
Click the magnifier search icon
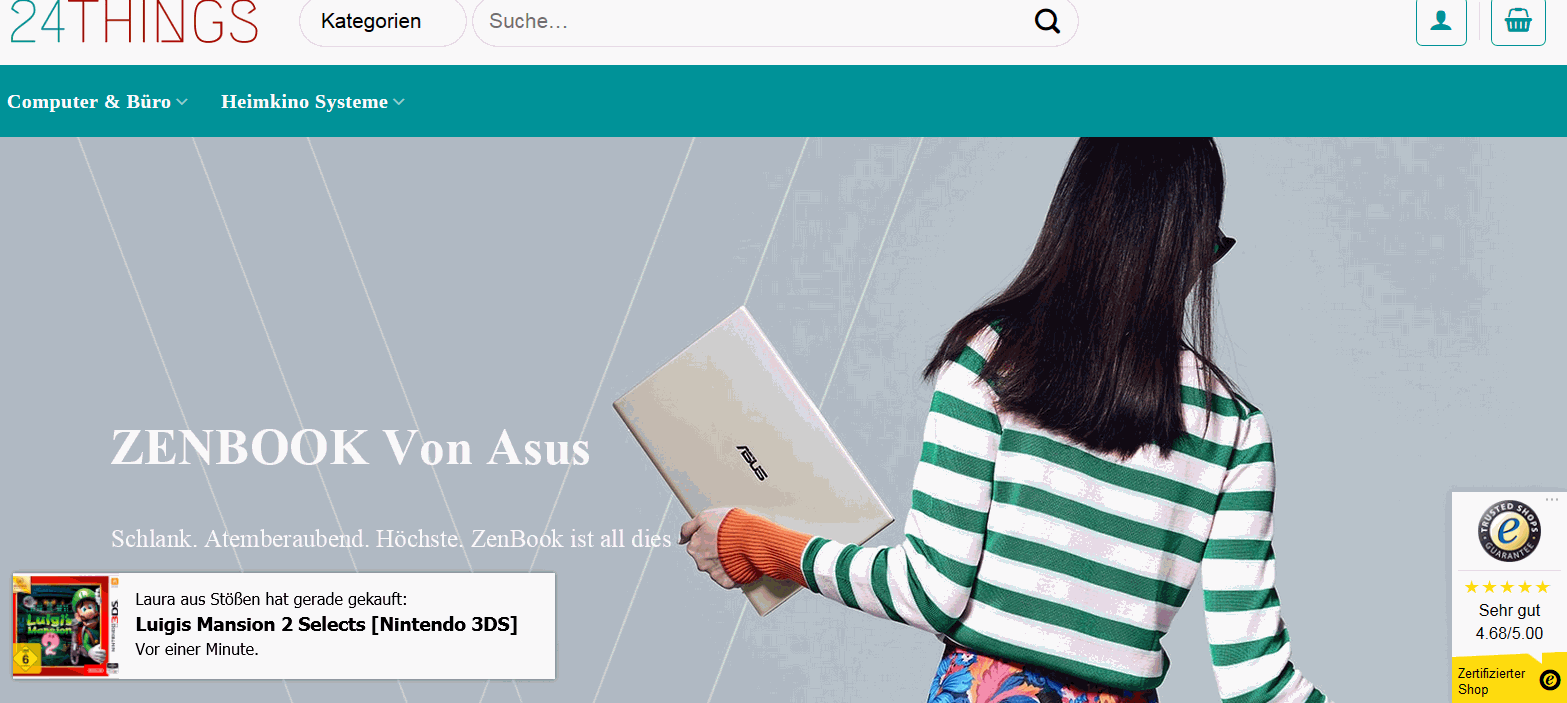(x=1047, y=21)
